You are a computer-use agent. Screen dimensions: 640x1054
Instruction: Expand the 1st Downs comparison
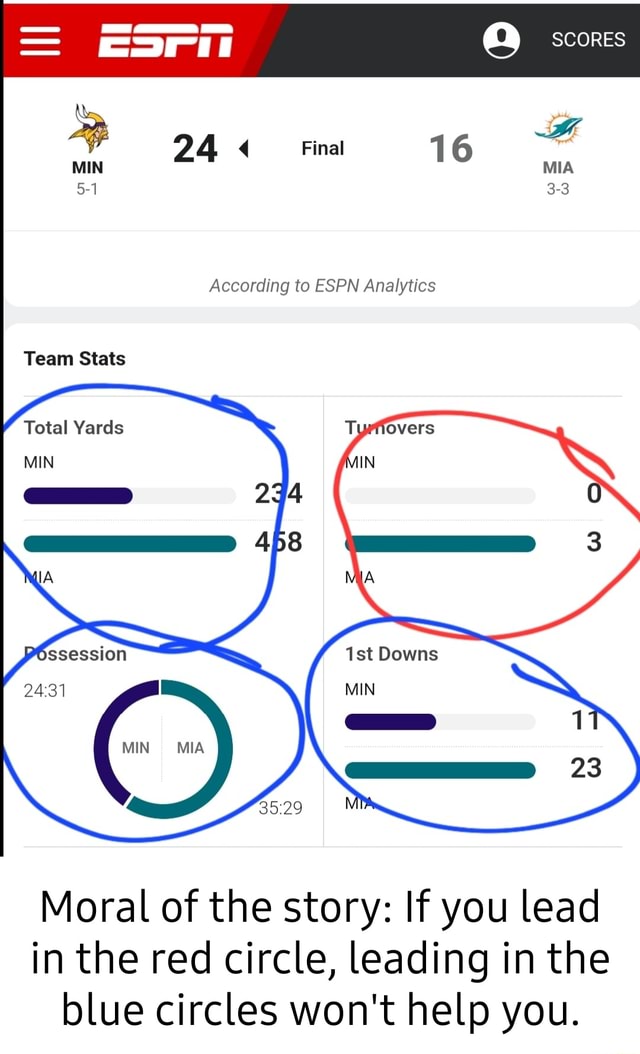point(392,654)
